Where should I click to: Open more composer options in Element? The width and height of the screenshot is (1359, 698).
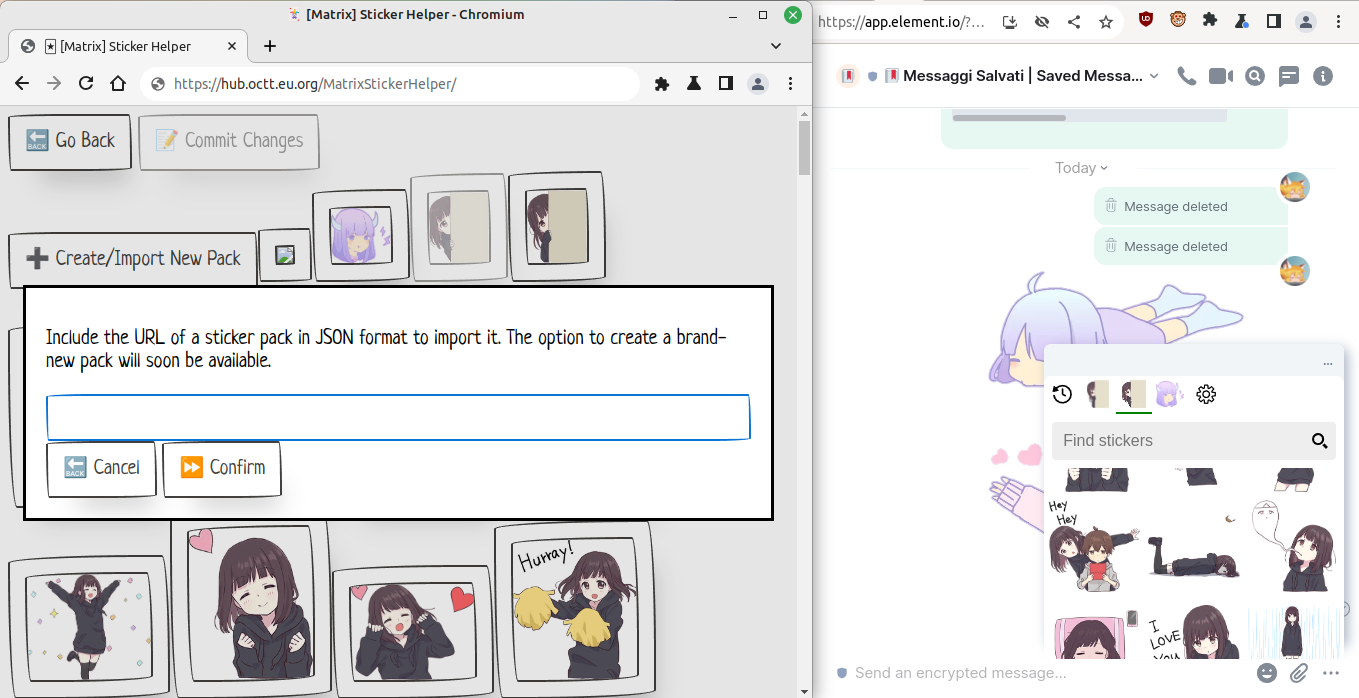[1330, 673]
